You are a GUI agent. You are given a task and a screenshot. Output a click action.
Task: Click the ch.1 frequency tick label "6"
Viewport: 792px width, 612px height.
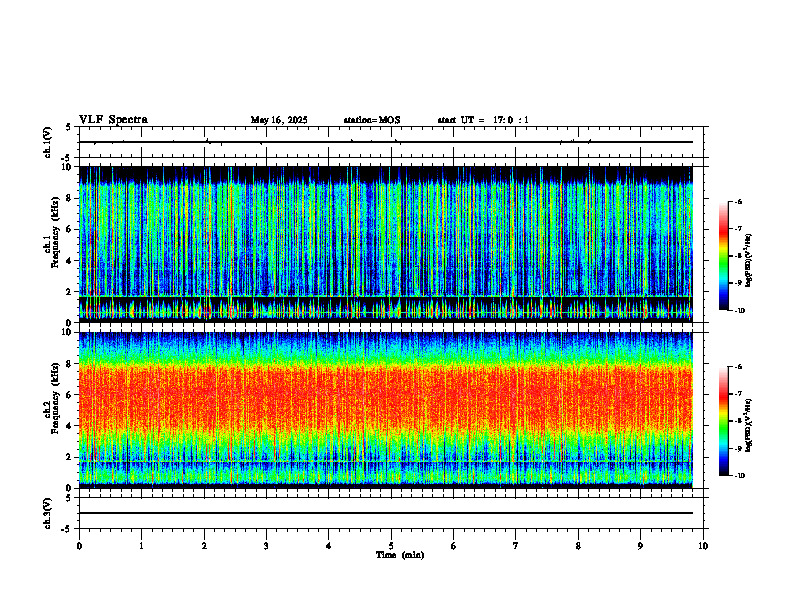pos(70,229)
